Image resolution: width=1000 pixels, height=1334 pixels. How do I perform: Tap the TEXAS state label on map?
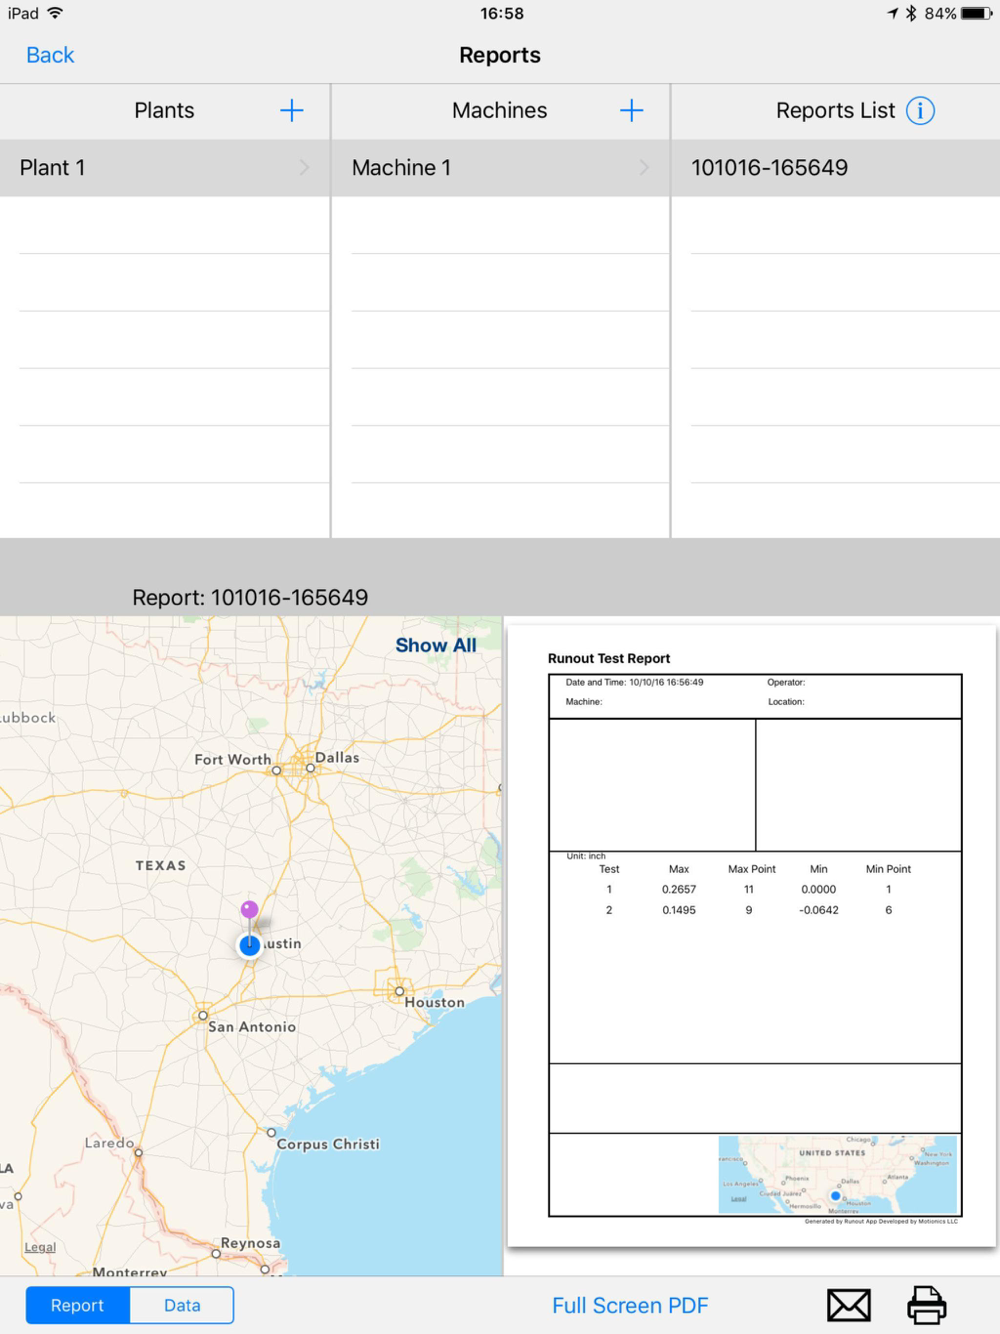[161, 865]
